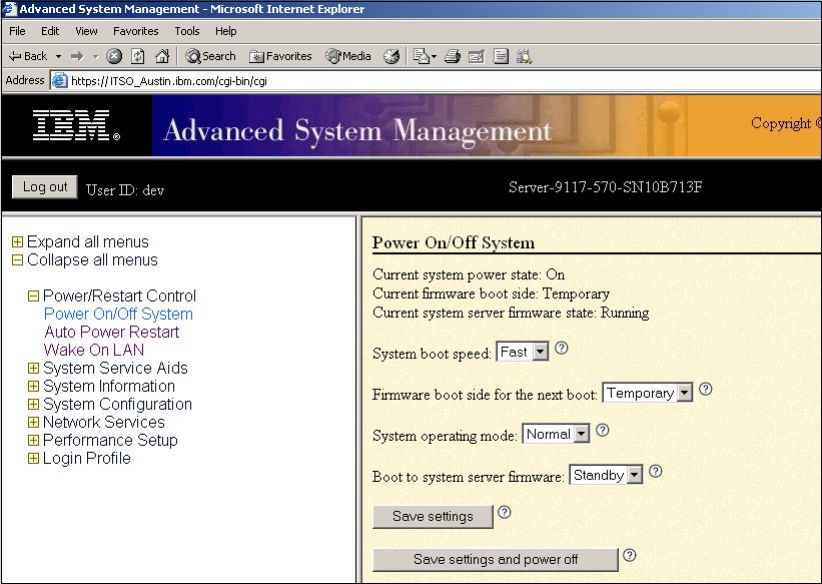Click help icon next to Firmware boot side
Image resolution: width=822 pixels, height=584 pixels.
[x=706, y=389]
